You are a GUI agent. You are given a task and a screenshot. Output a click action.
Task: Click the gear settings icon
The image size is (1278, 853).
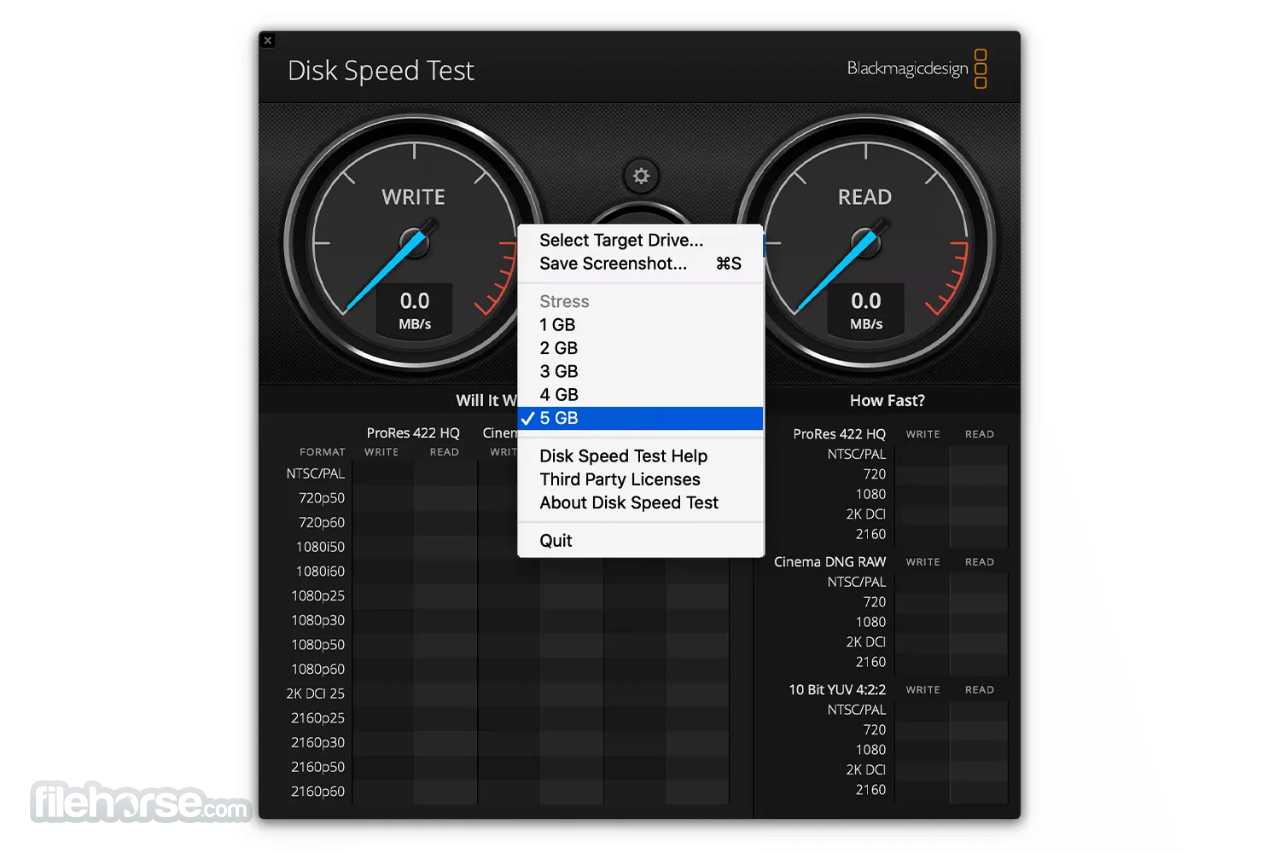coord(641,176)
